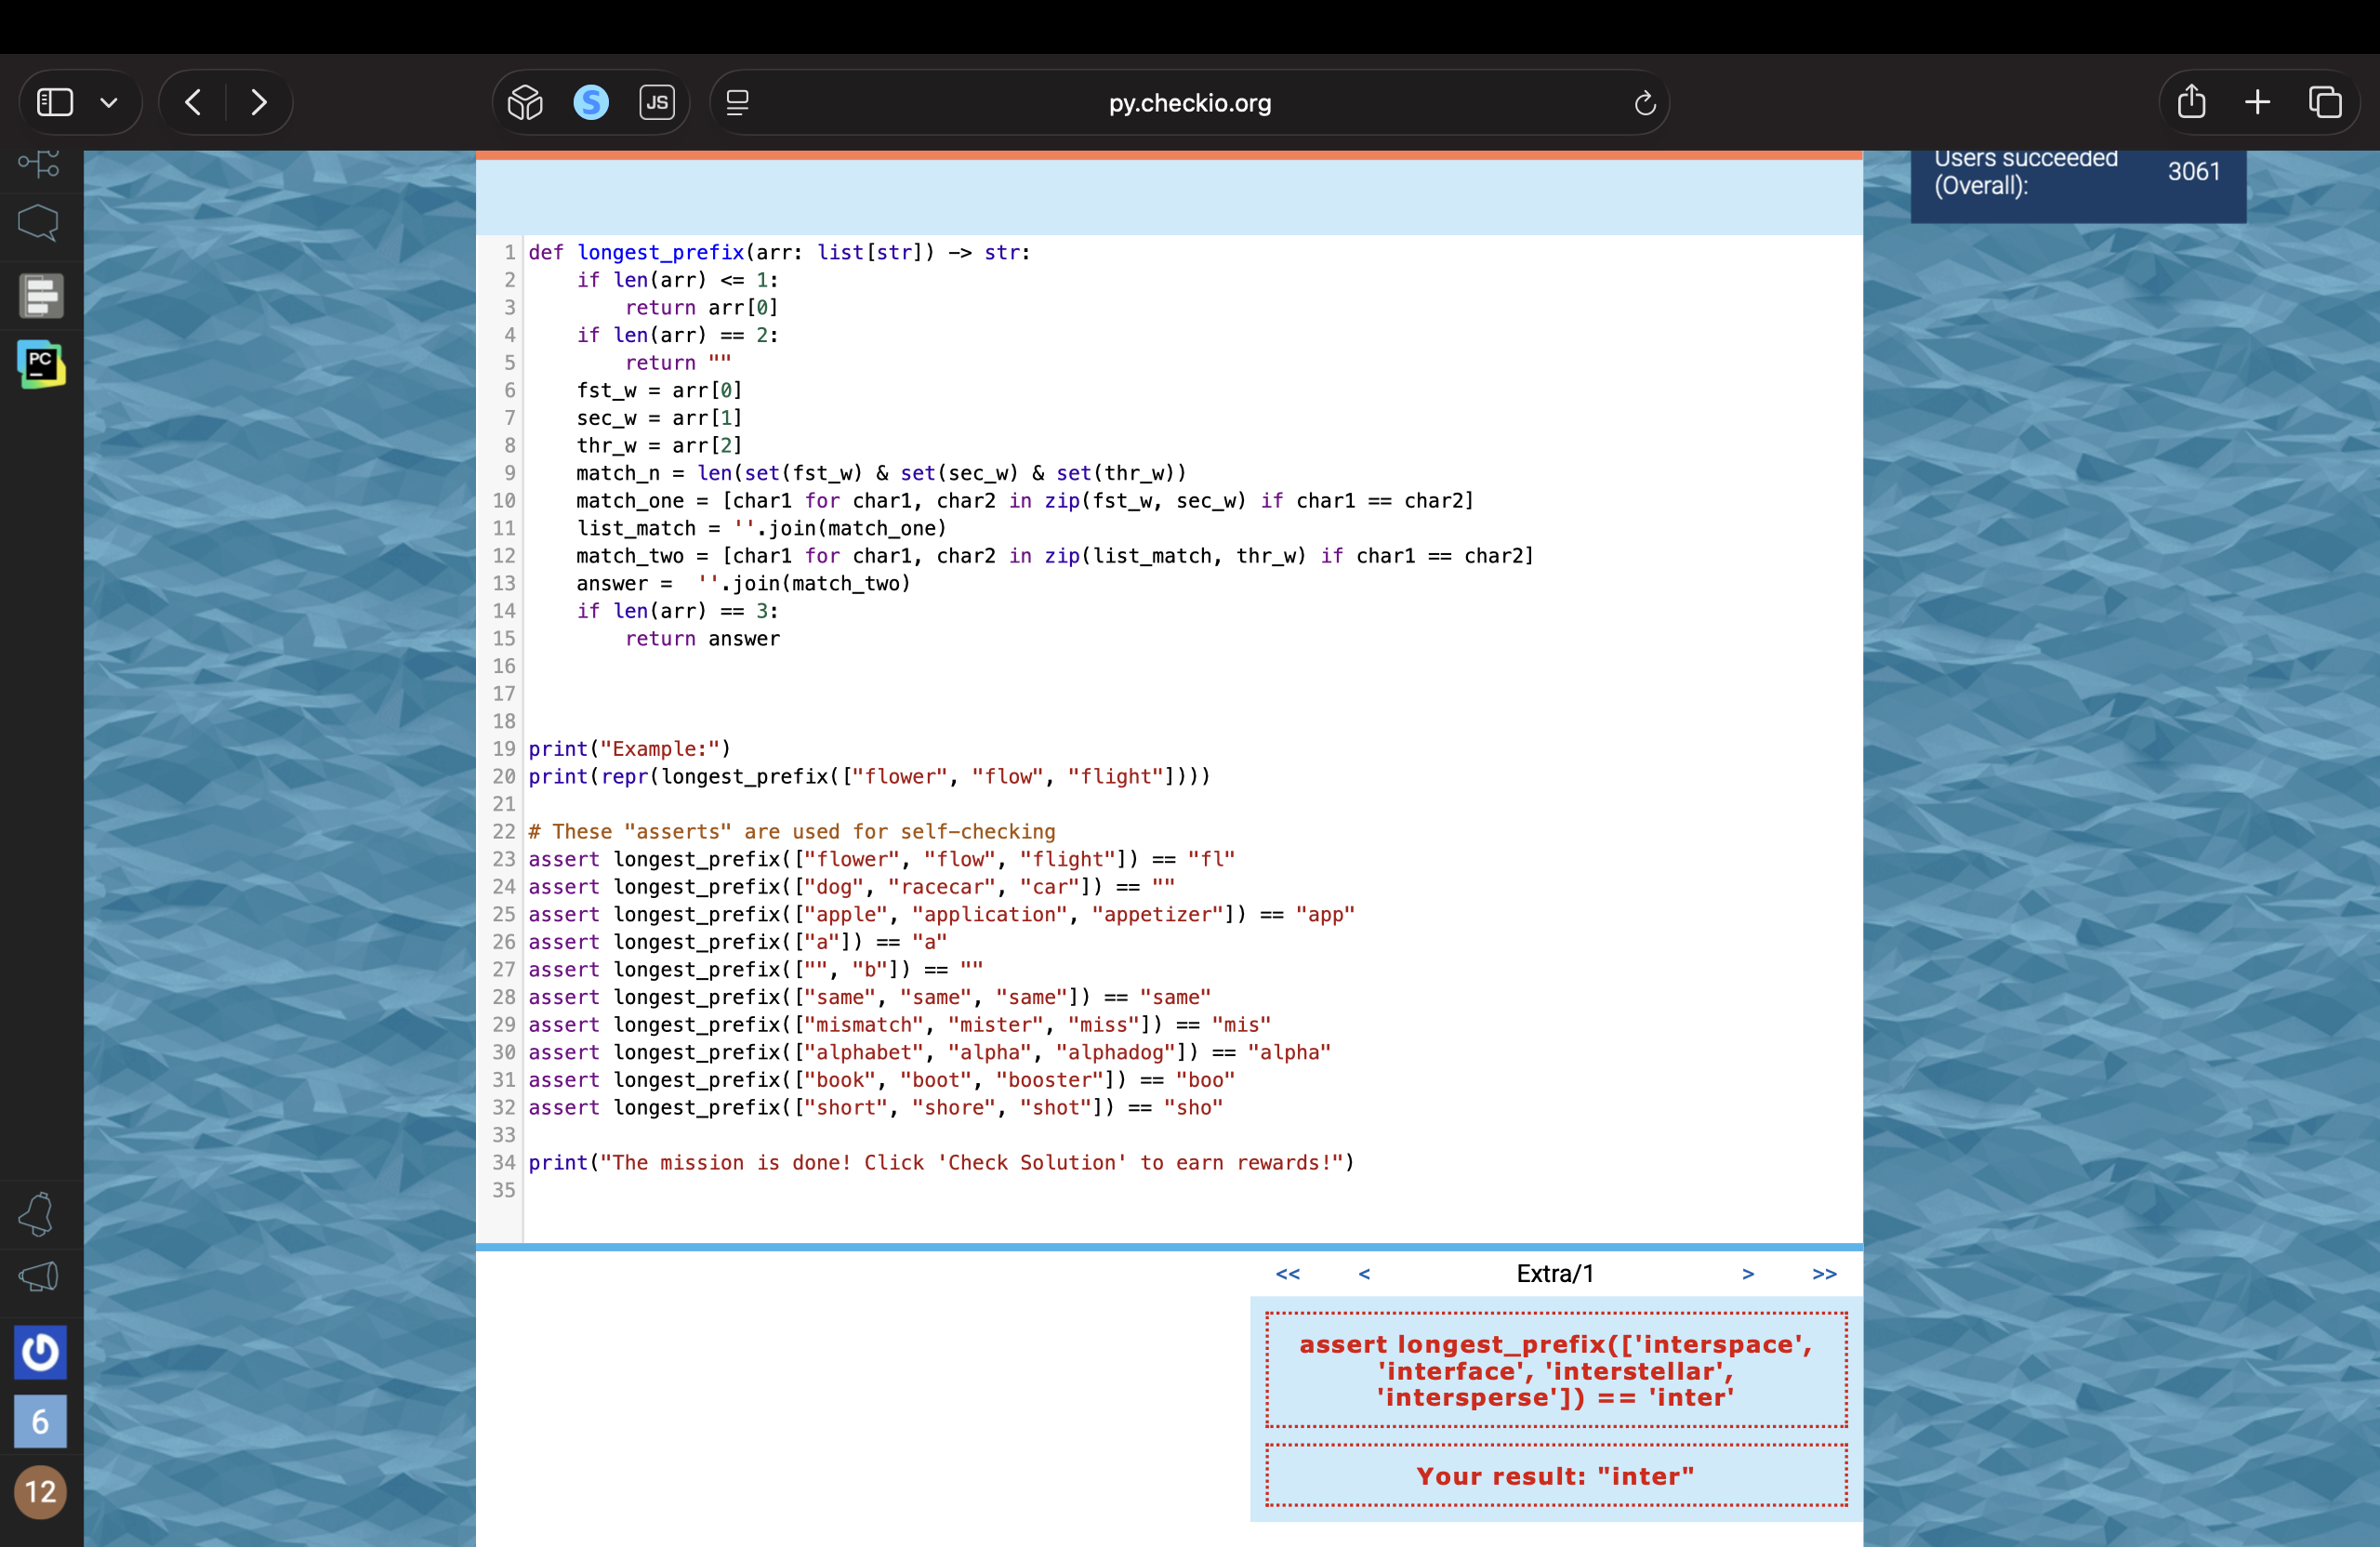2380x1547 pixels.
Task: Click the assert line with "dog", "racecar"
Action: [852, 887]
